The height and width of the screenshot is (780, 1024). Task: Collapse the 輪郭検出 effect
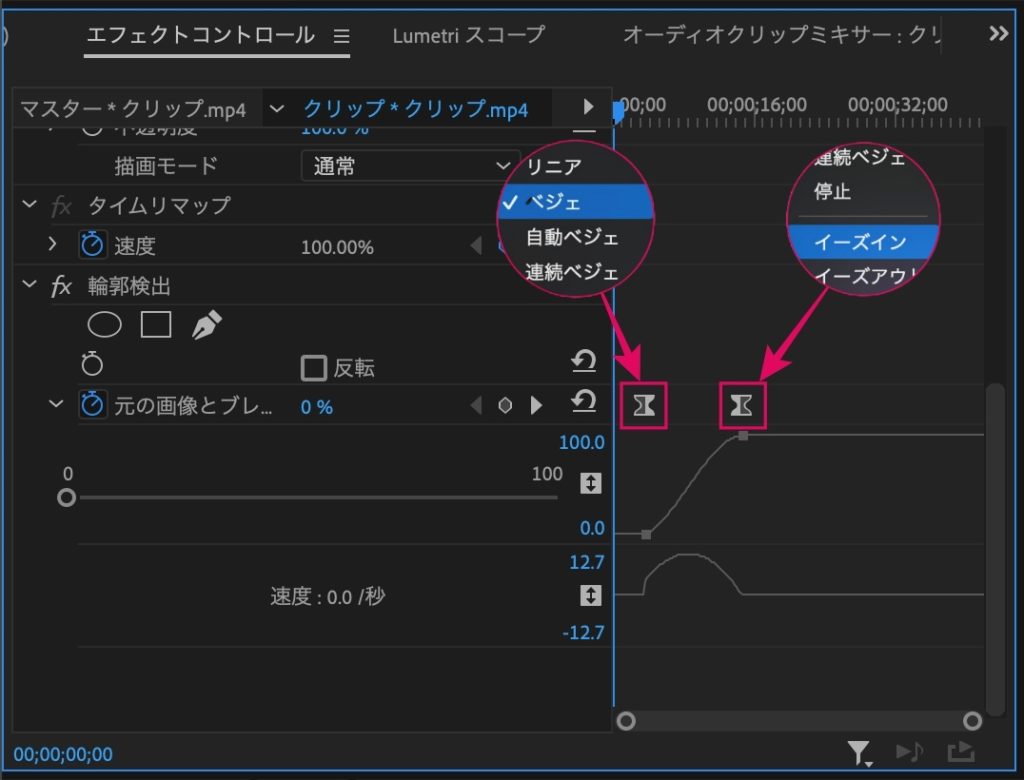(29, 284)
